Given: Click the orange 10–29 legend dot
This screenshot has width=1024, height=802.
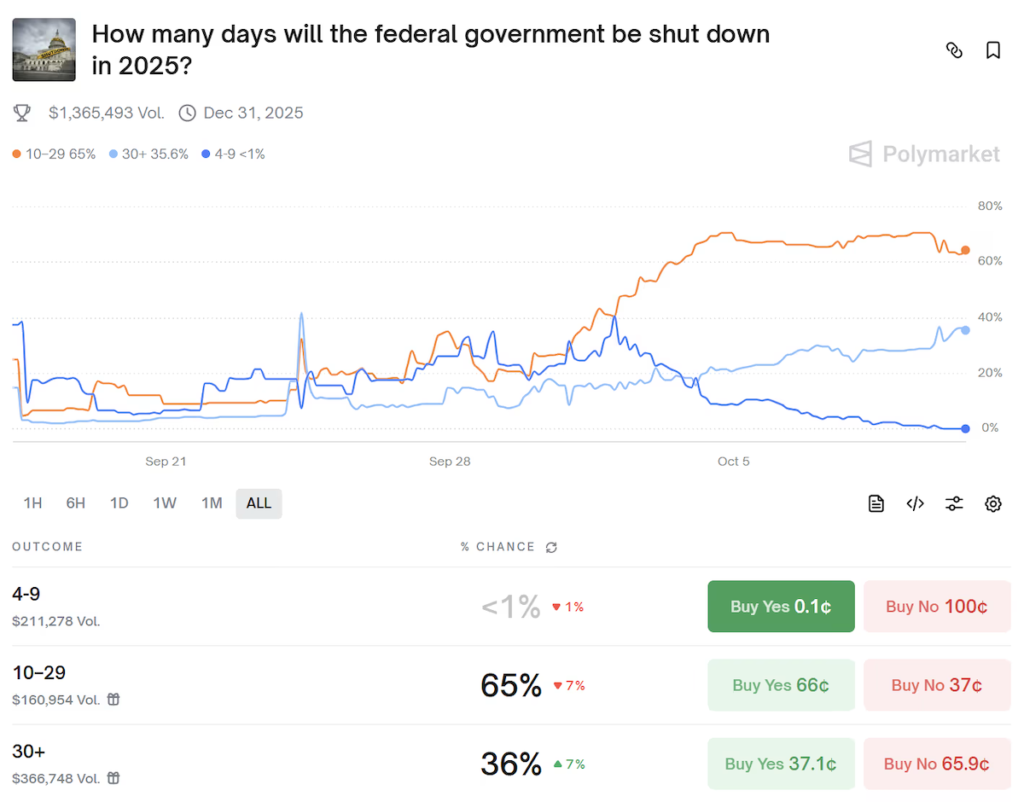Looking at the screenshot, I should [17, 154].
